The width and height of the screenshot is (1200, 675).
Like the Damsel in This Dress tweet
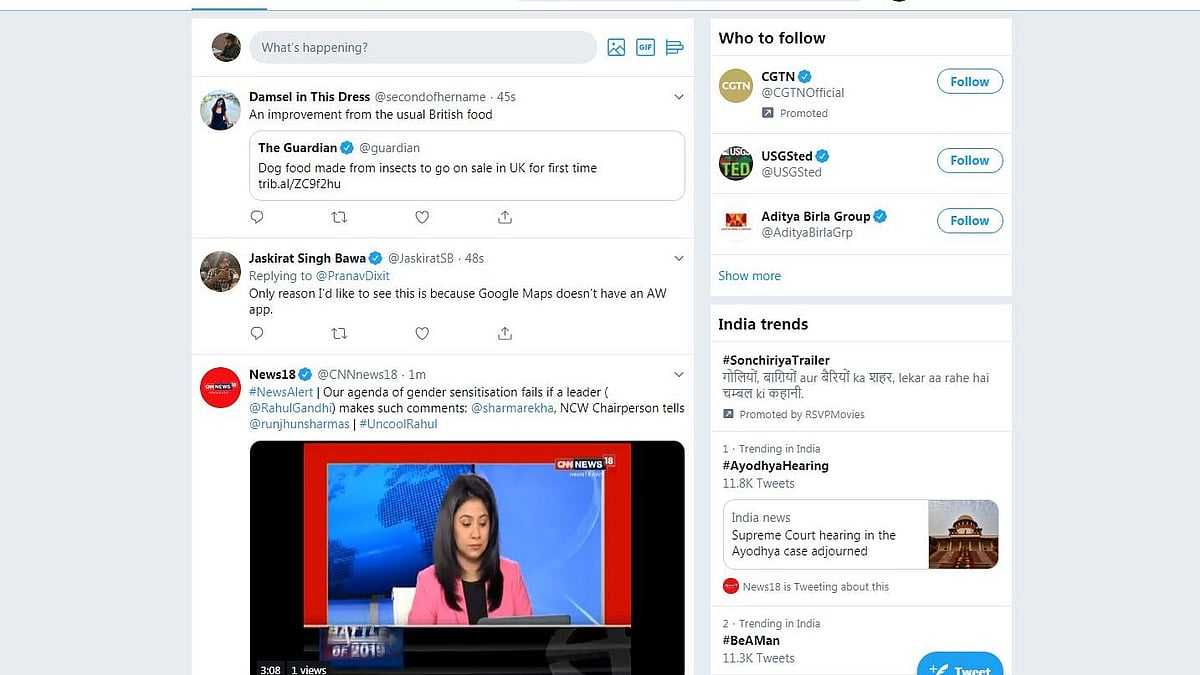(422, 217)
